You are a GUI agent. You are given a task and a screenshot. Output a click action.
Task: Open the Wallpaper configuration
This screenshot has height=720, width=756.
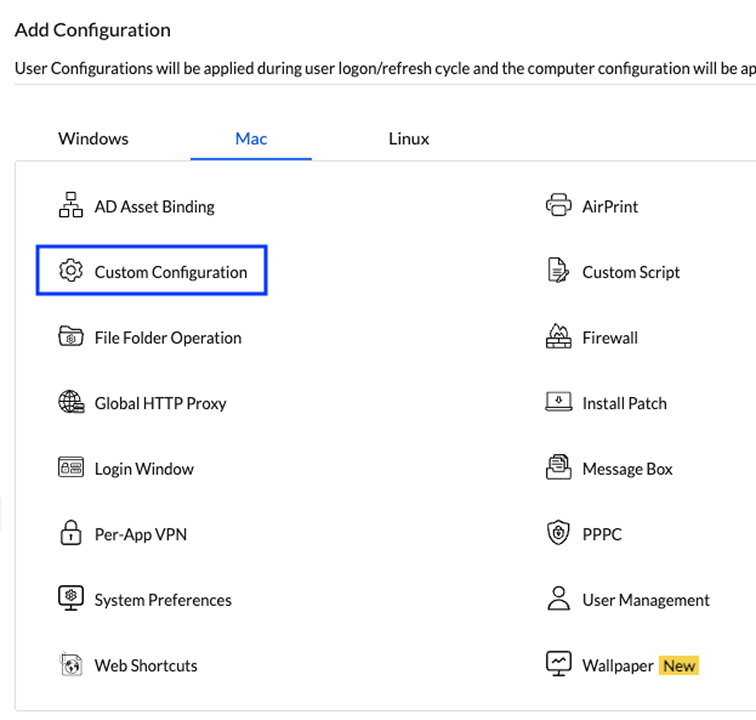point(617,665)
